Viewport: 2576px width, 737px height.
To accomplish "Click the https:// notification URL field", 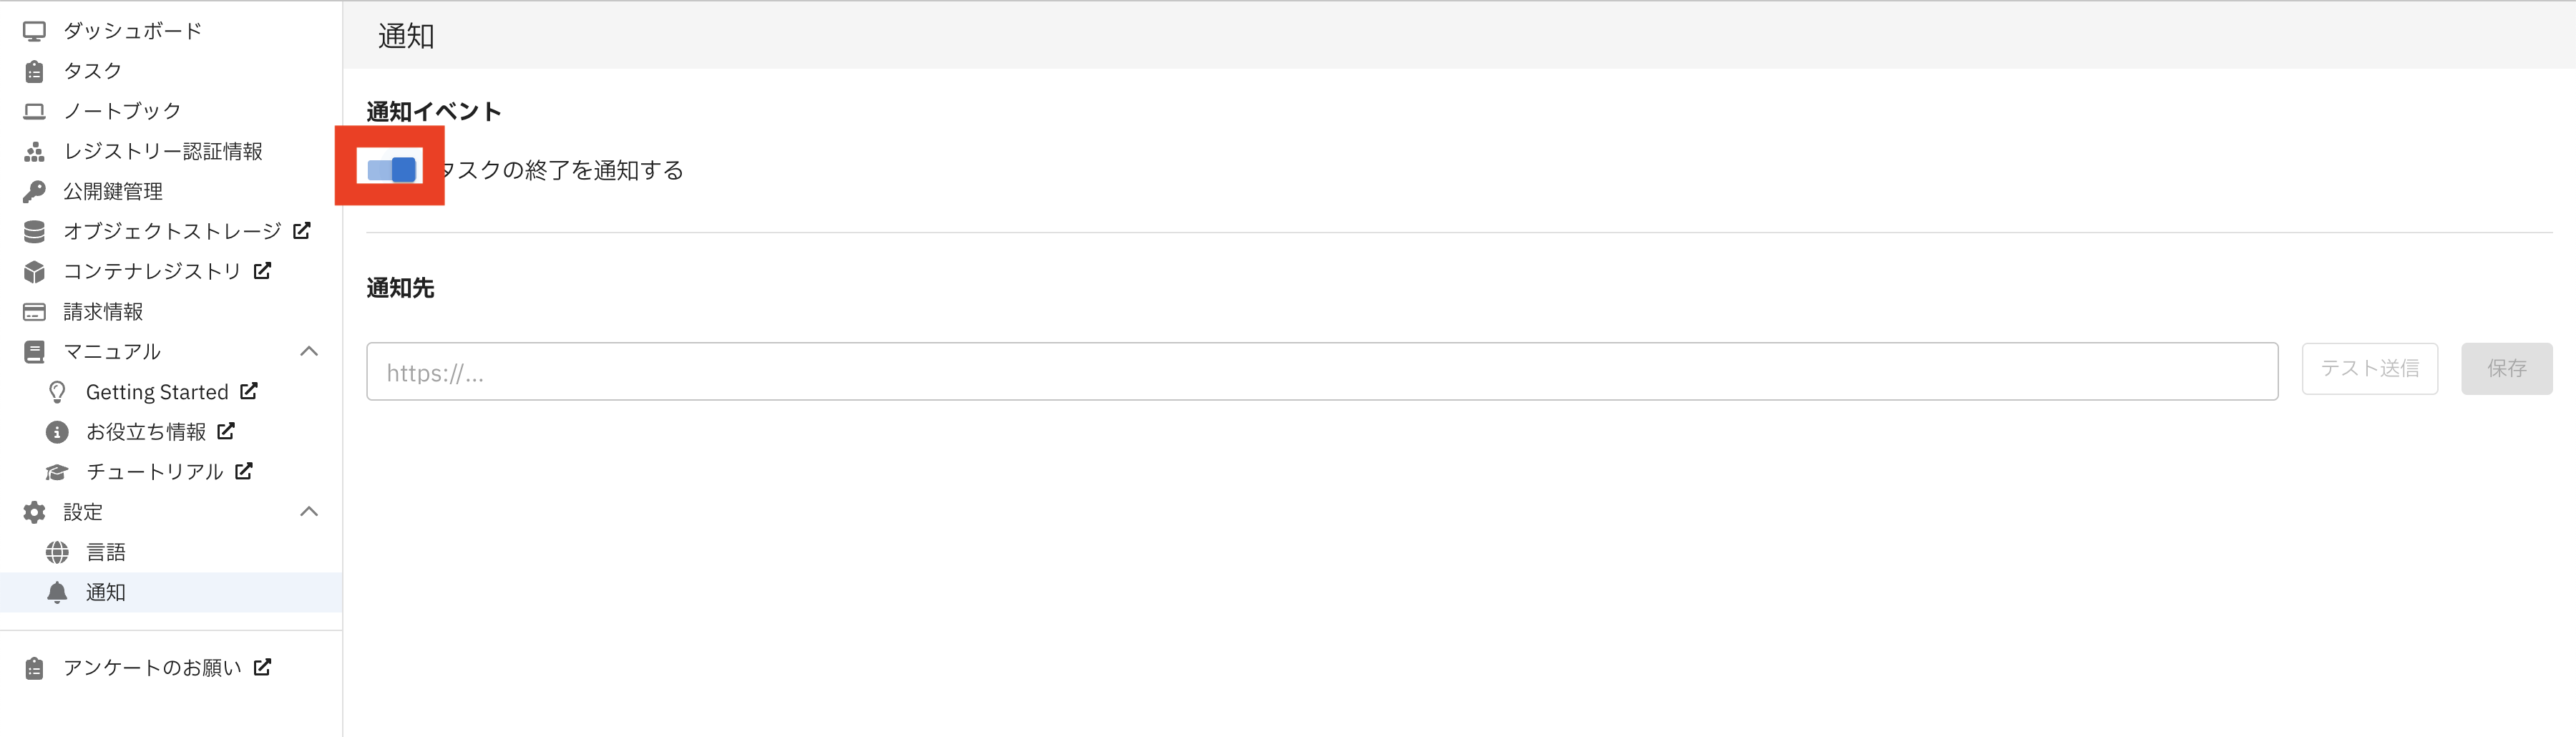I will 1321,372.
